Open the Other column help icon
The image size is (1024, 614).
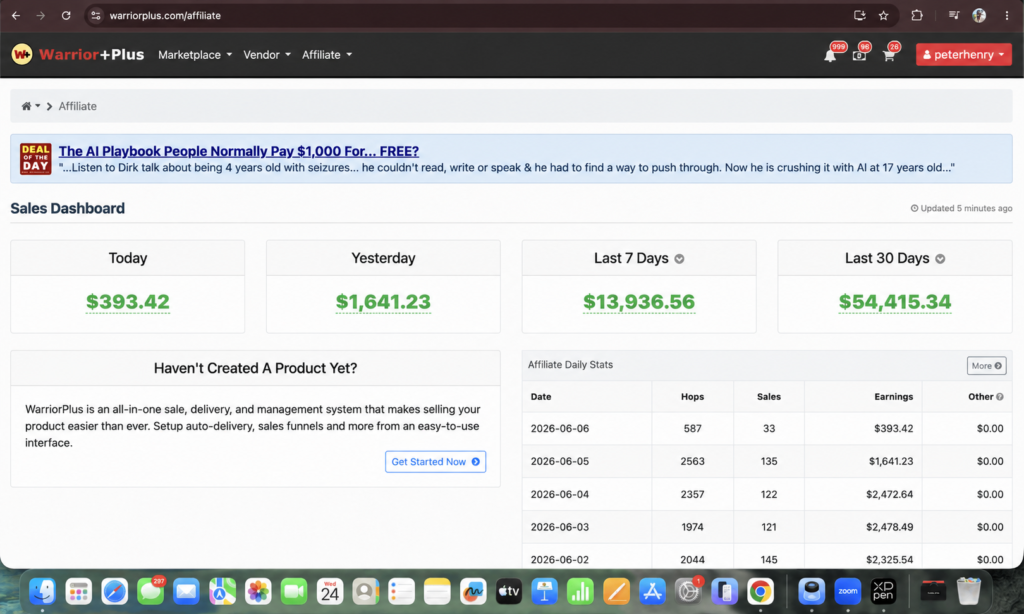tap(1000, 396)
